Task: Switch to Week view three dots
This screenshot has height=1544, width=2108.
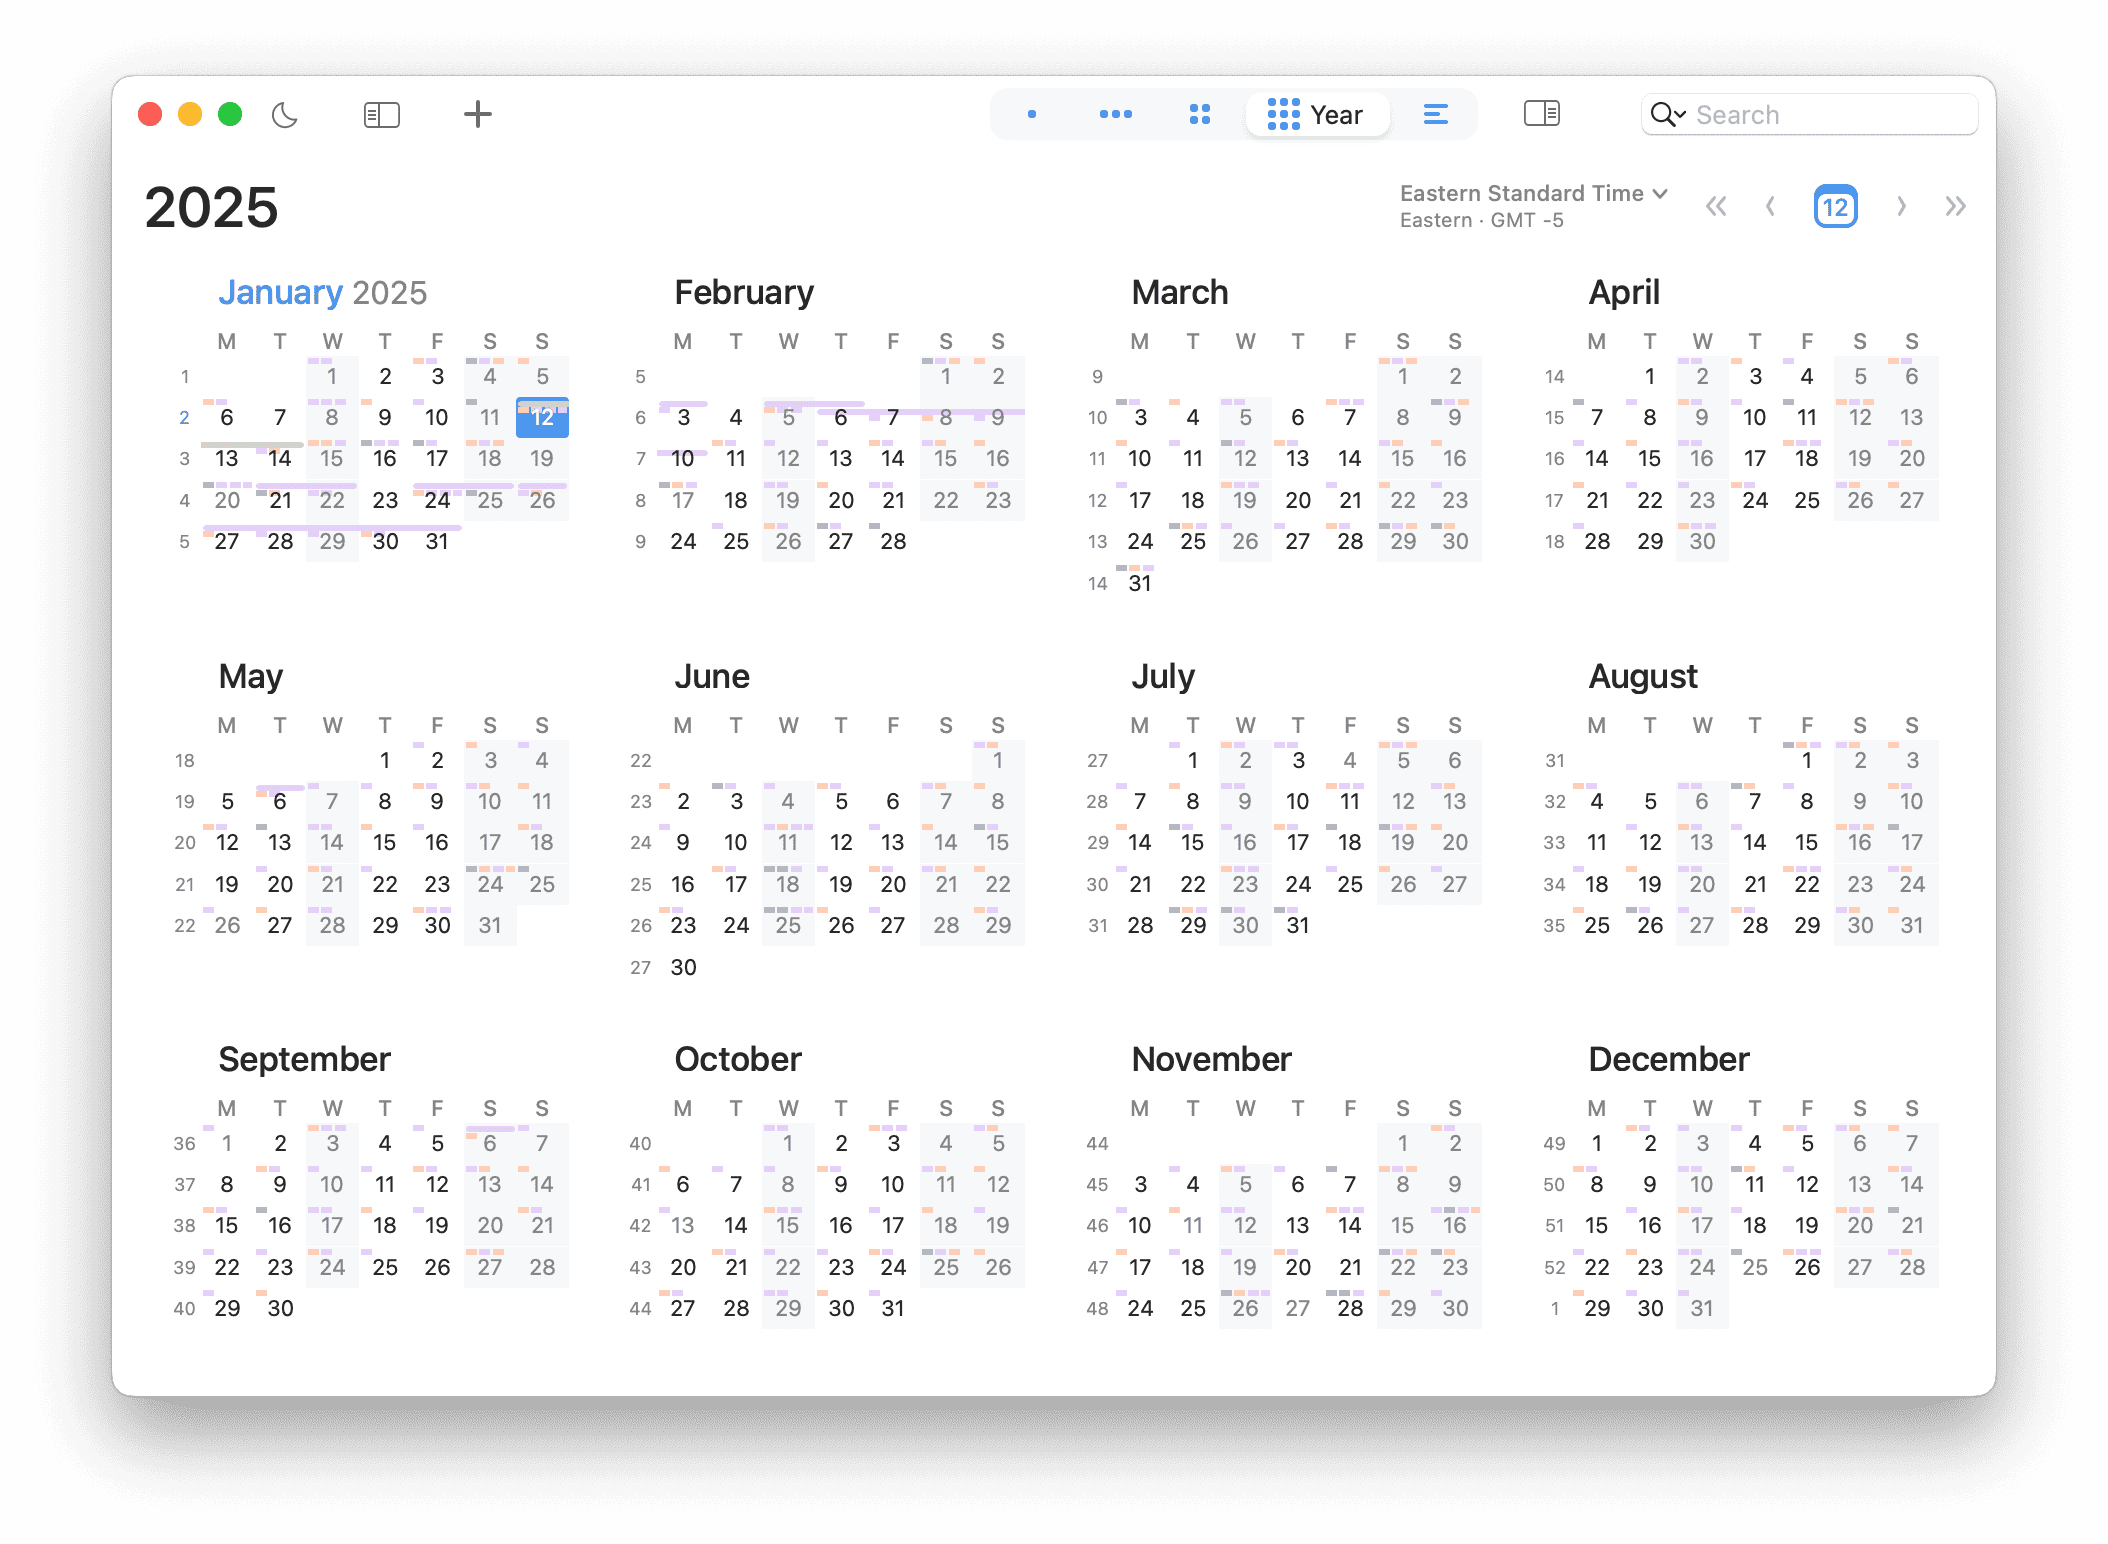Action: (x=1116, y=114)
